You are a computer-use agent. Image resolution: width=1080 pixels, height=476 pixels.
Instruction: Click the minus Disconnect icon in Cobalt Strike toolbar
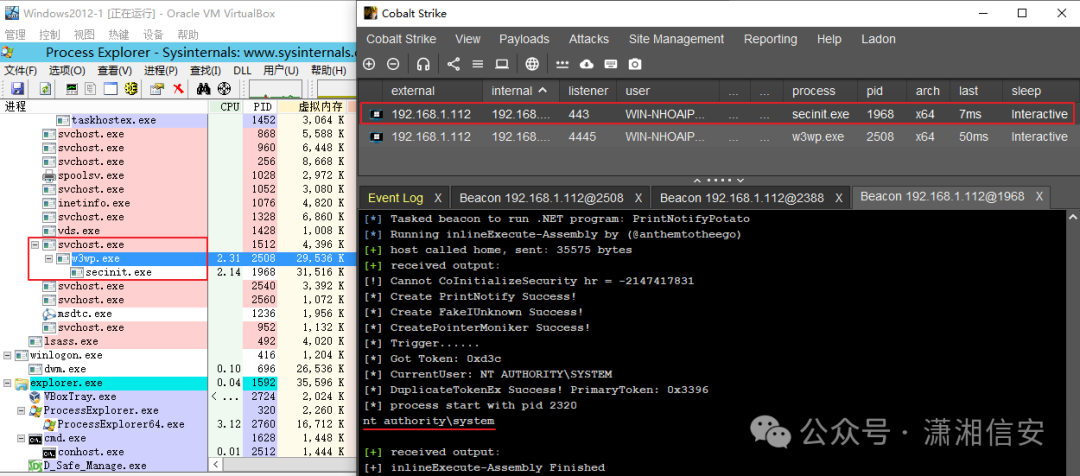click(x=393, y=64)
